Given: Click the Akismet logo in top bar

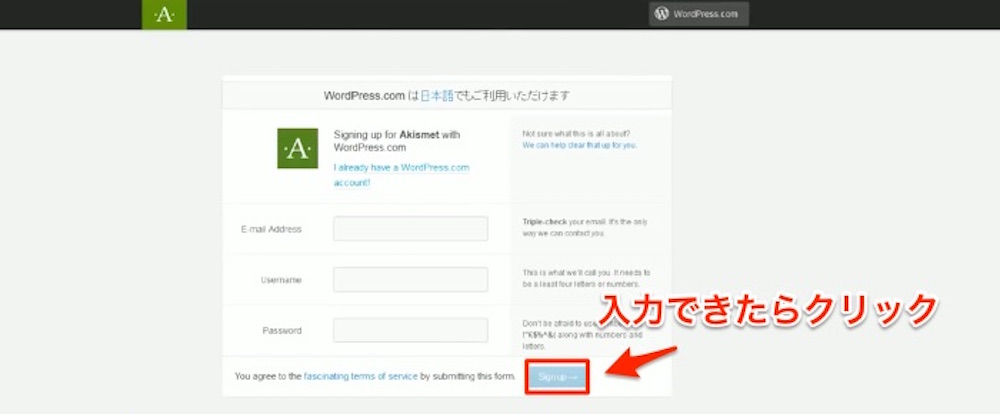Looking at the screenshot, I should pos(165,15).
